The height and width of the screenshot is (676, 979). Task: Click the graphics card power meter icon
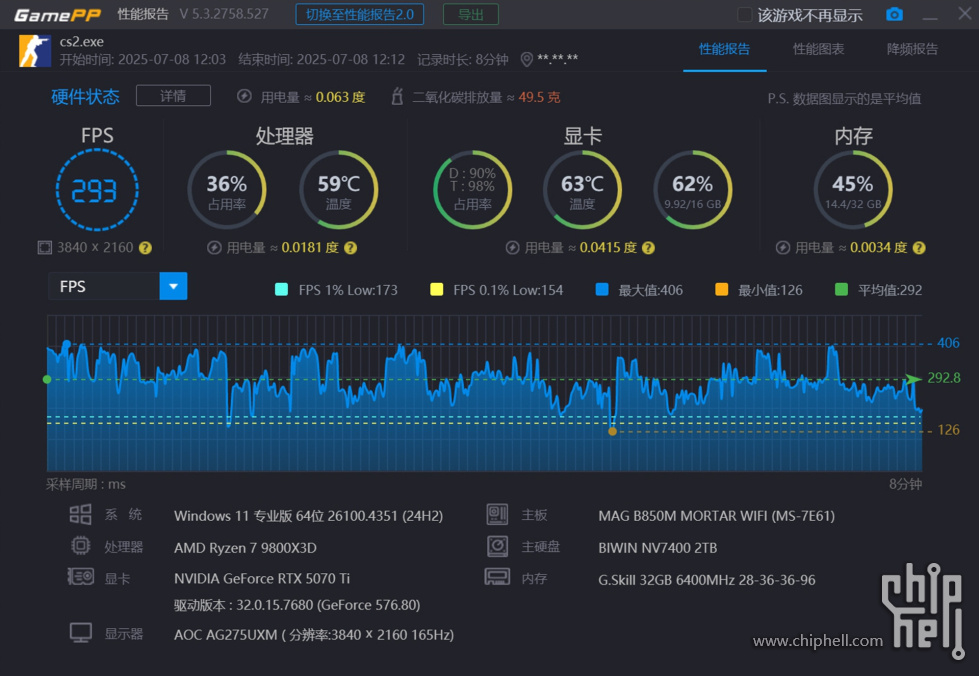point(513,248)
